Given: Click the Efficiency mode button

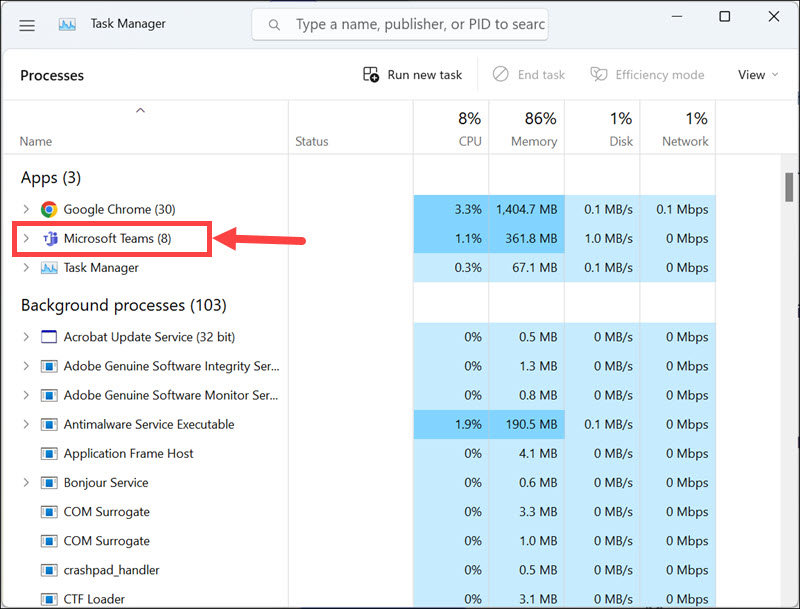Looking at the screenshot, I should [x=647, y=75].
